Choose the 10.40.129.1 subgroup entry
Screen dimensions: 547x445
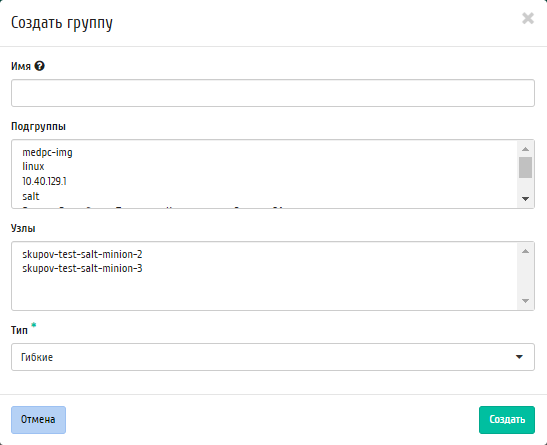(44, 181)
